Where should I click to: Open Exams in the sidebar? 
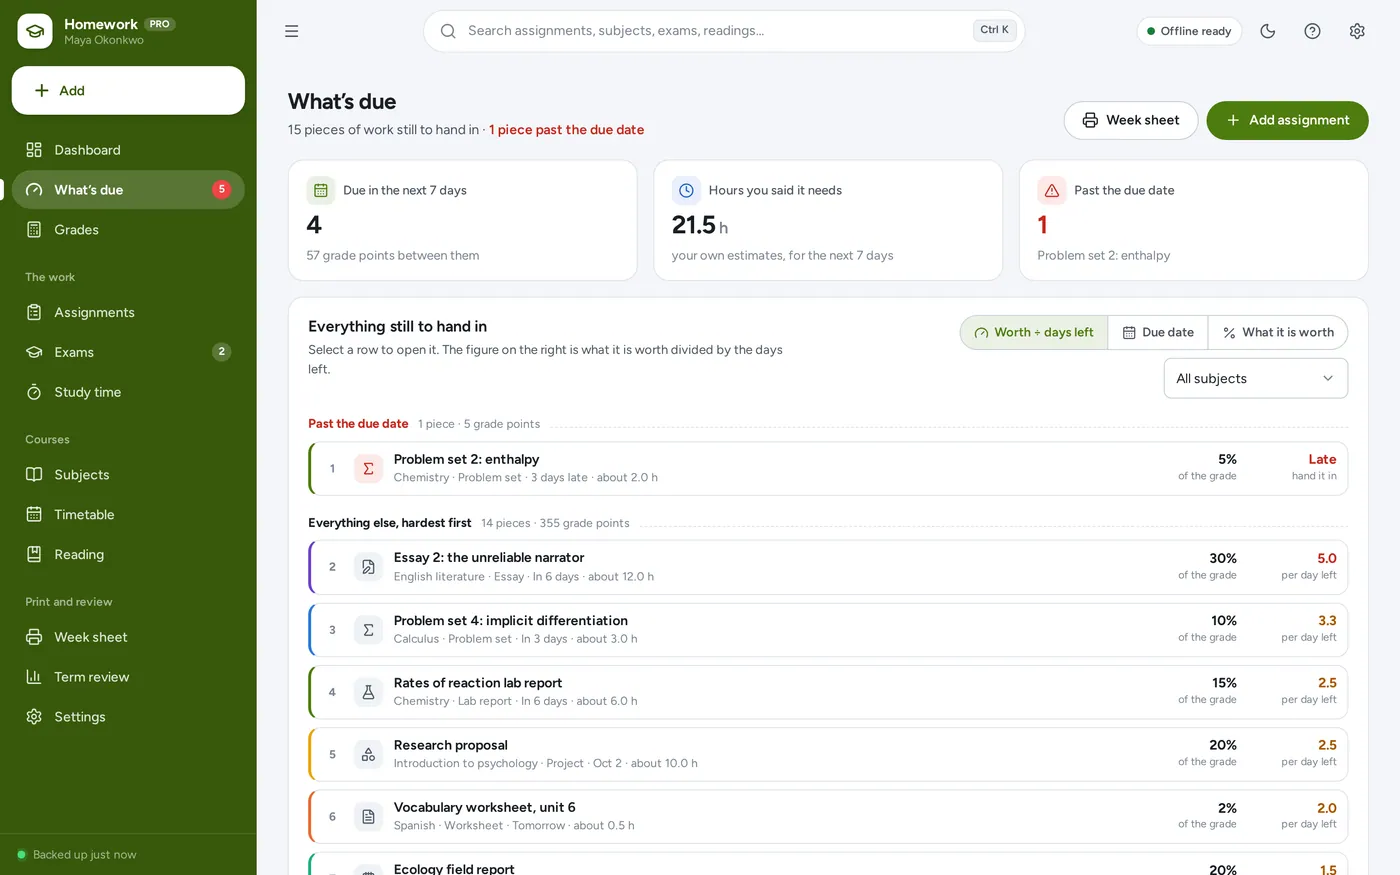pos(128,352)
